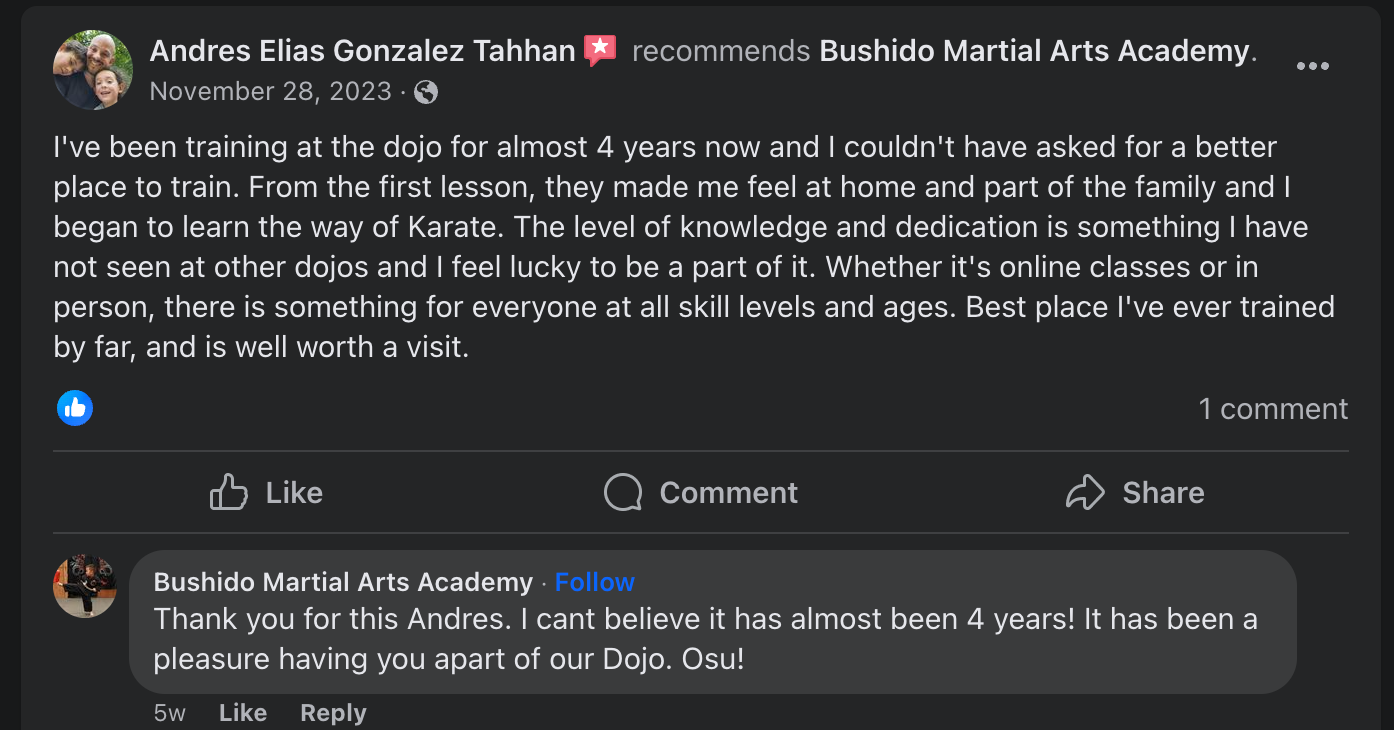The height and width of the screenshot is (730, 1394).
Task: Visit Bushido Martial Arts Academy page from the post header
Action: tap(1035, 50)
